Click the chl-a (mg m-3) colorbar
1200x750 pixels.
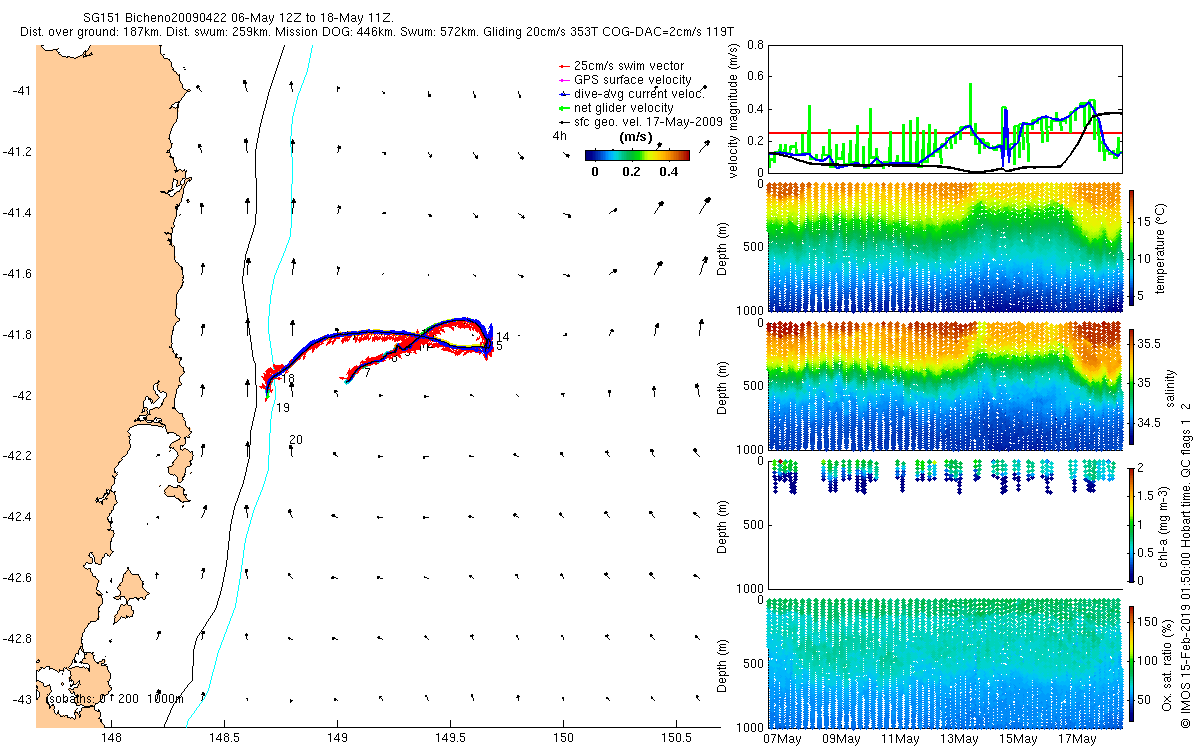[1132, 523]
